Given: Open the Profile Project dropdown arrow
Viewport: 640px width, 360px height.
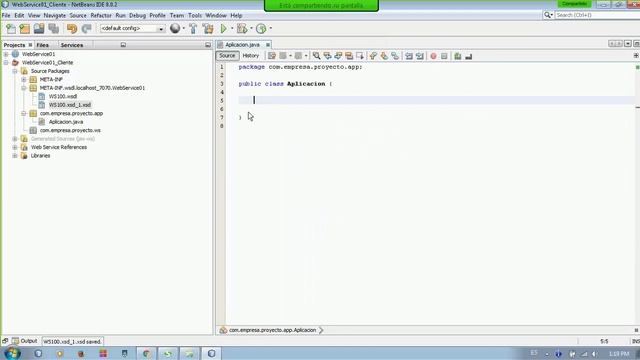Looking at the screenshot, I should 271,29.
